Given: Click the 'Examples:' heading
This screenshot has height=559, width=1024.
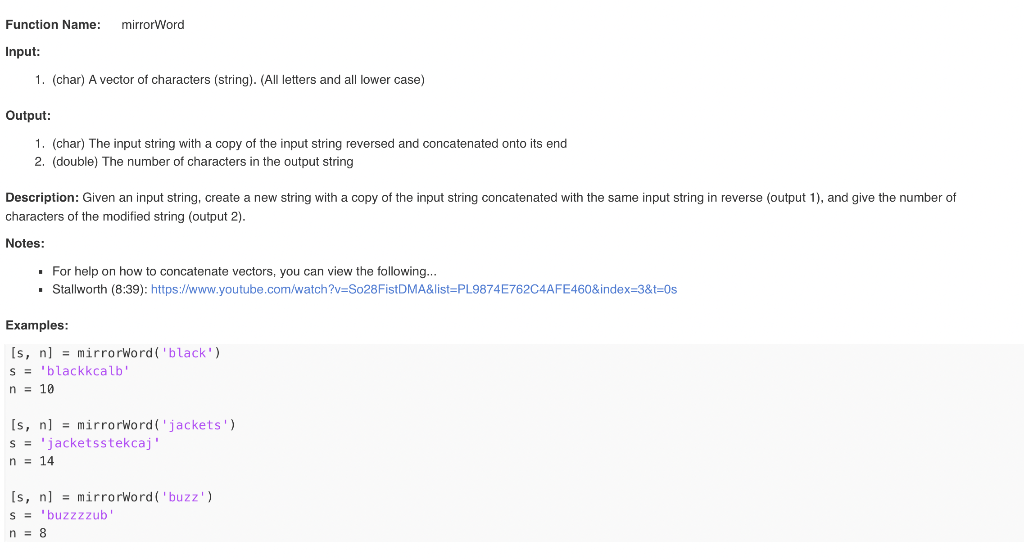Looking at the screenshot, I should tap(37, 325).
